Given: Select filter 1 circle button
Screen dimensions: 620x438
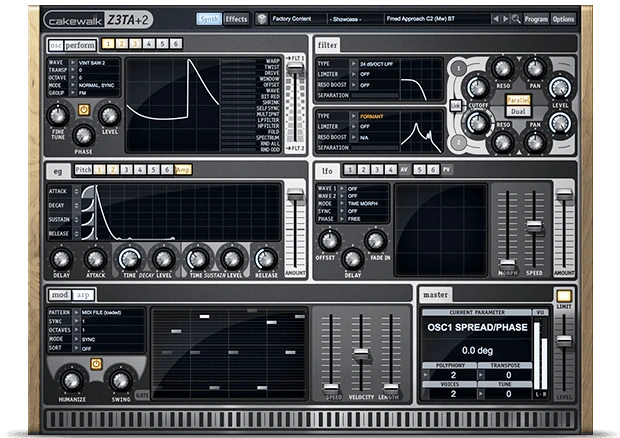Looking at the screenshot, I should 459,68.
